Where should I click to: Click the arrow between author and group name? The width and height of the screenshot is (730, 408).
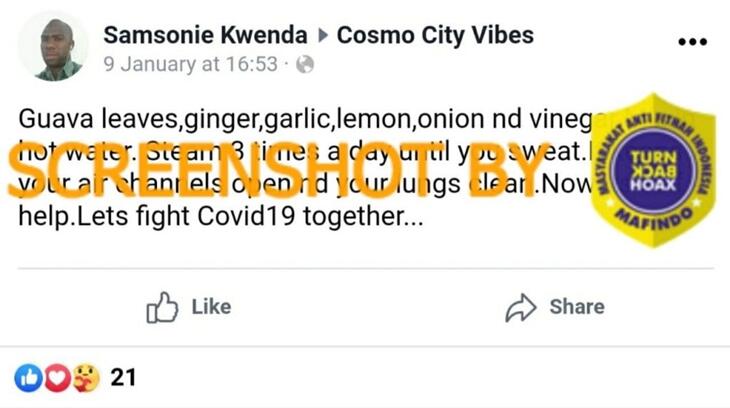(323, 36)
